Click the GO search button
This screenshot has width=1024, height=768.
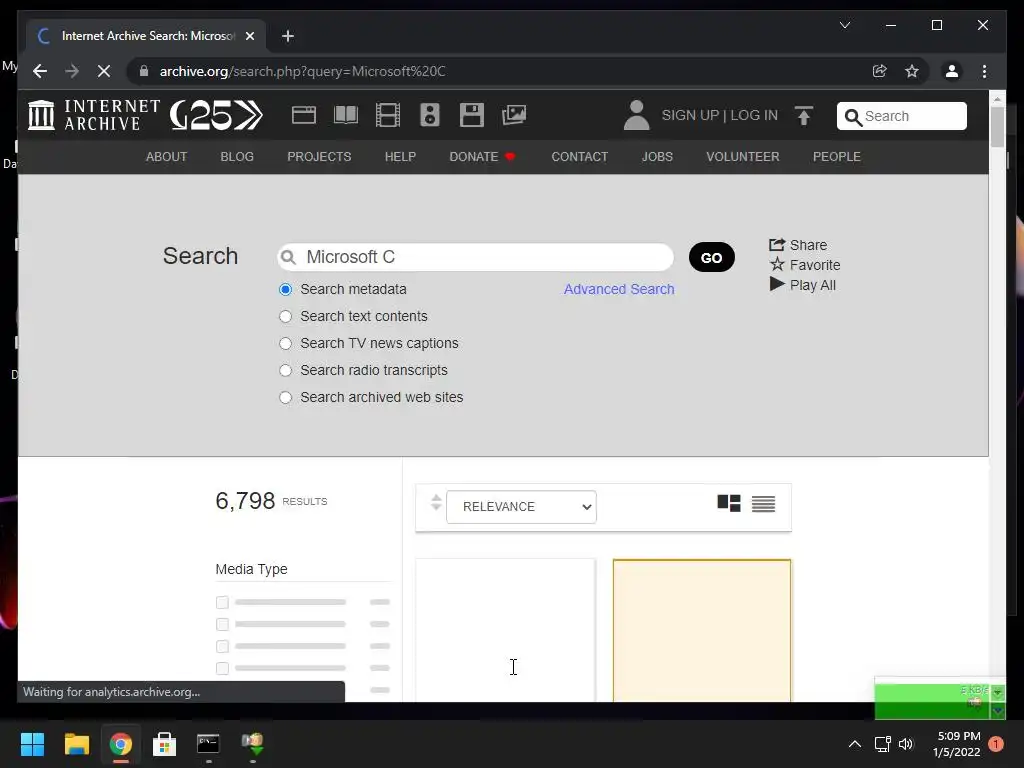[712, 257]
